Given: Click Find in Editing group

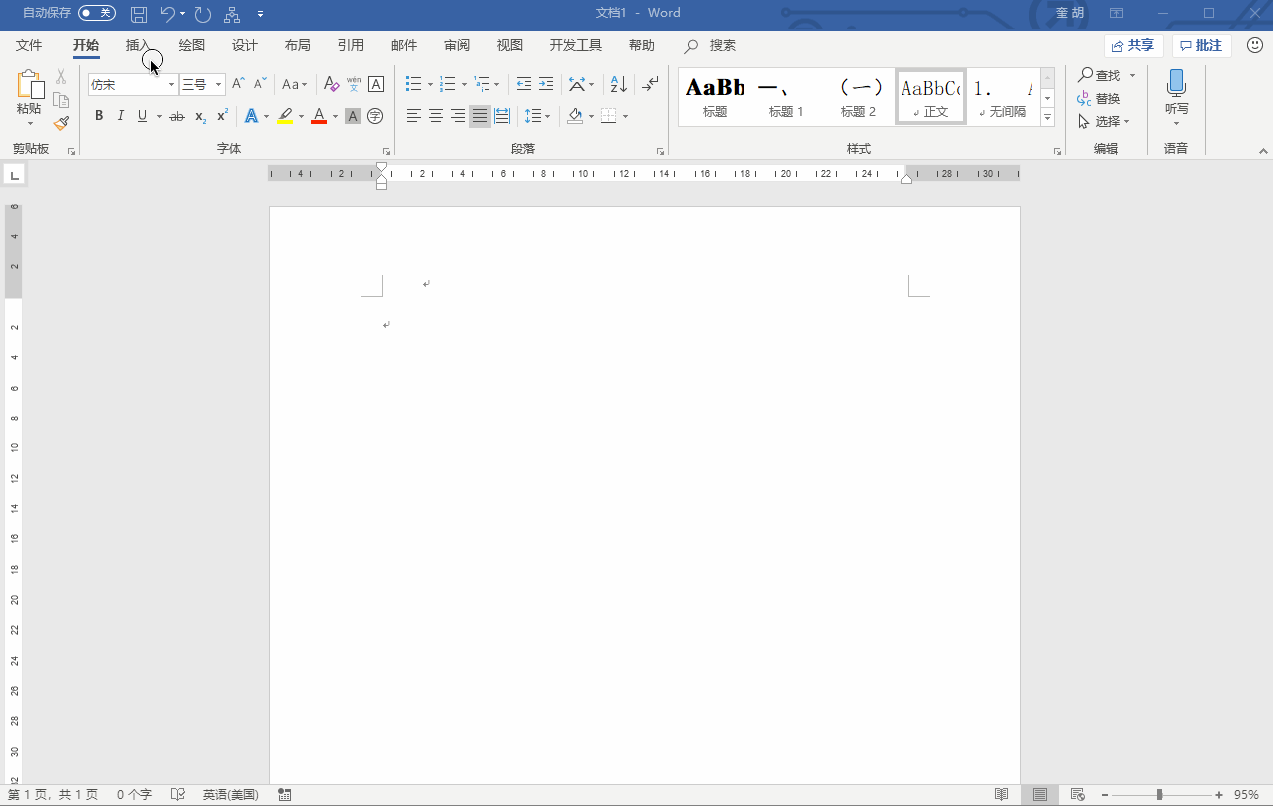Looking at the screenshot, I should [x=1099, y=76].
